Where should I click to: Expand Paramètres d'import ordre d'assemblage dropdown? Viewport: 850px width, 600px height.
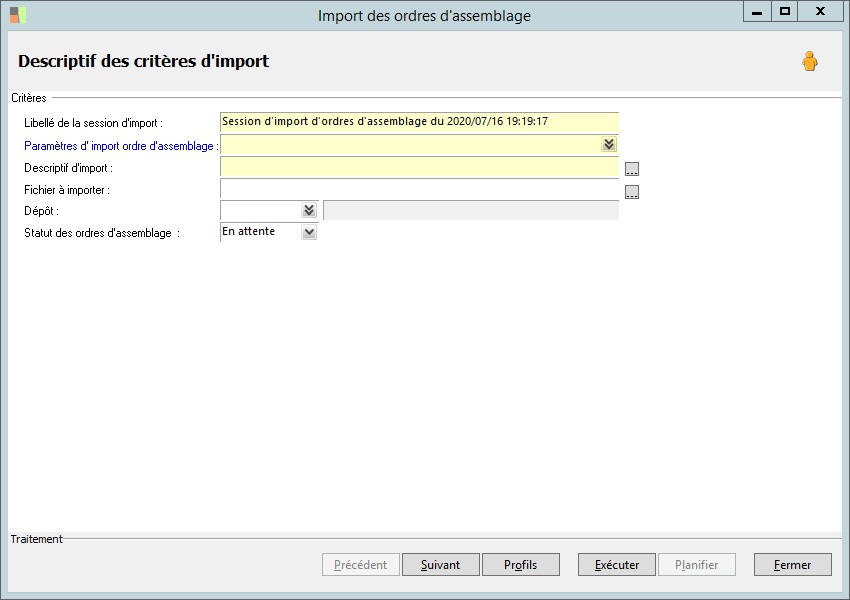[x=609, y=144]
